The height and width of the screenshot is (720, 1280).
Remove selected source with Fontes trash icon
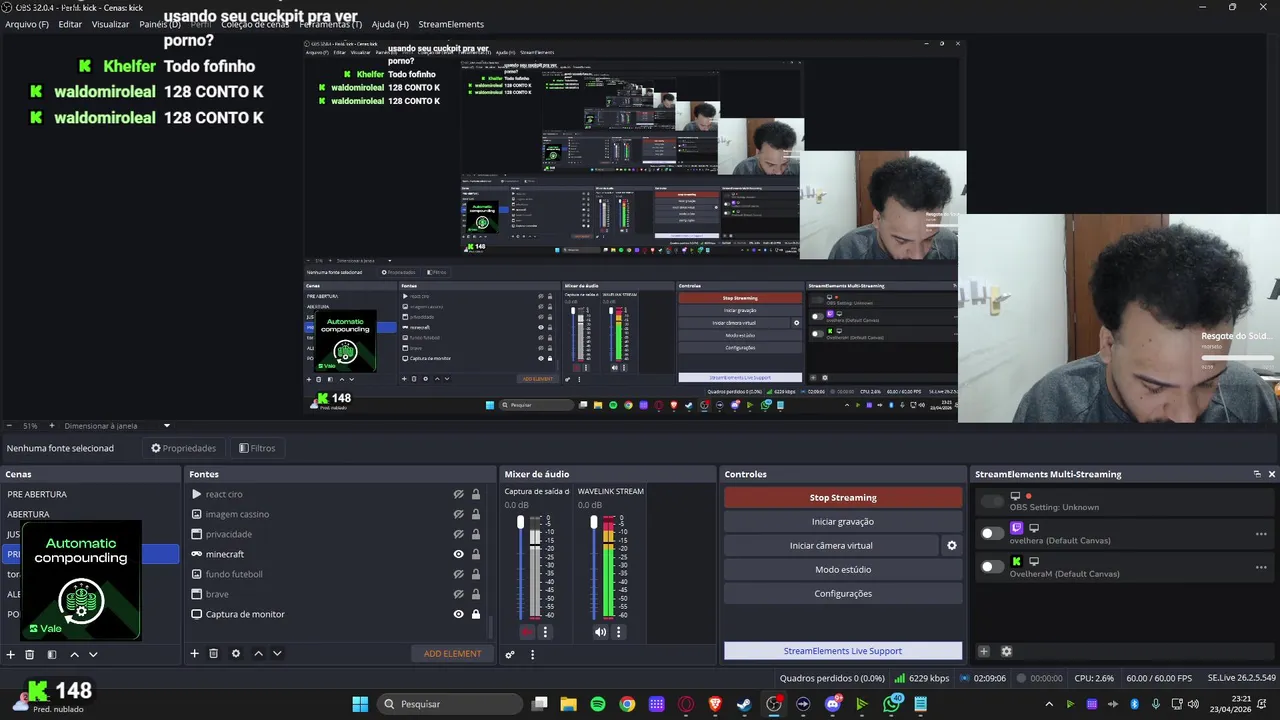click(214, 653)
